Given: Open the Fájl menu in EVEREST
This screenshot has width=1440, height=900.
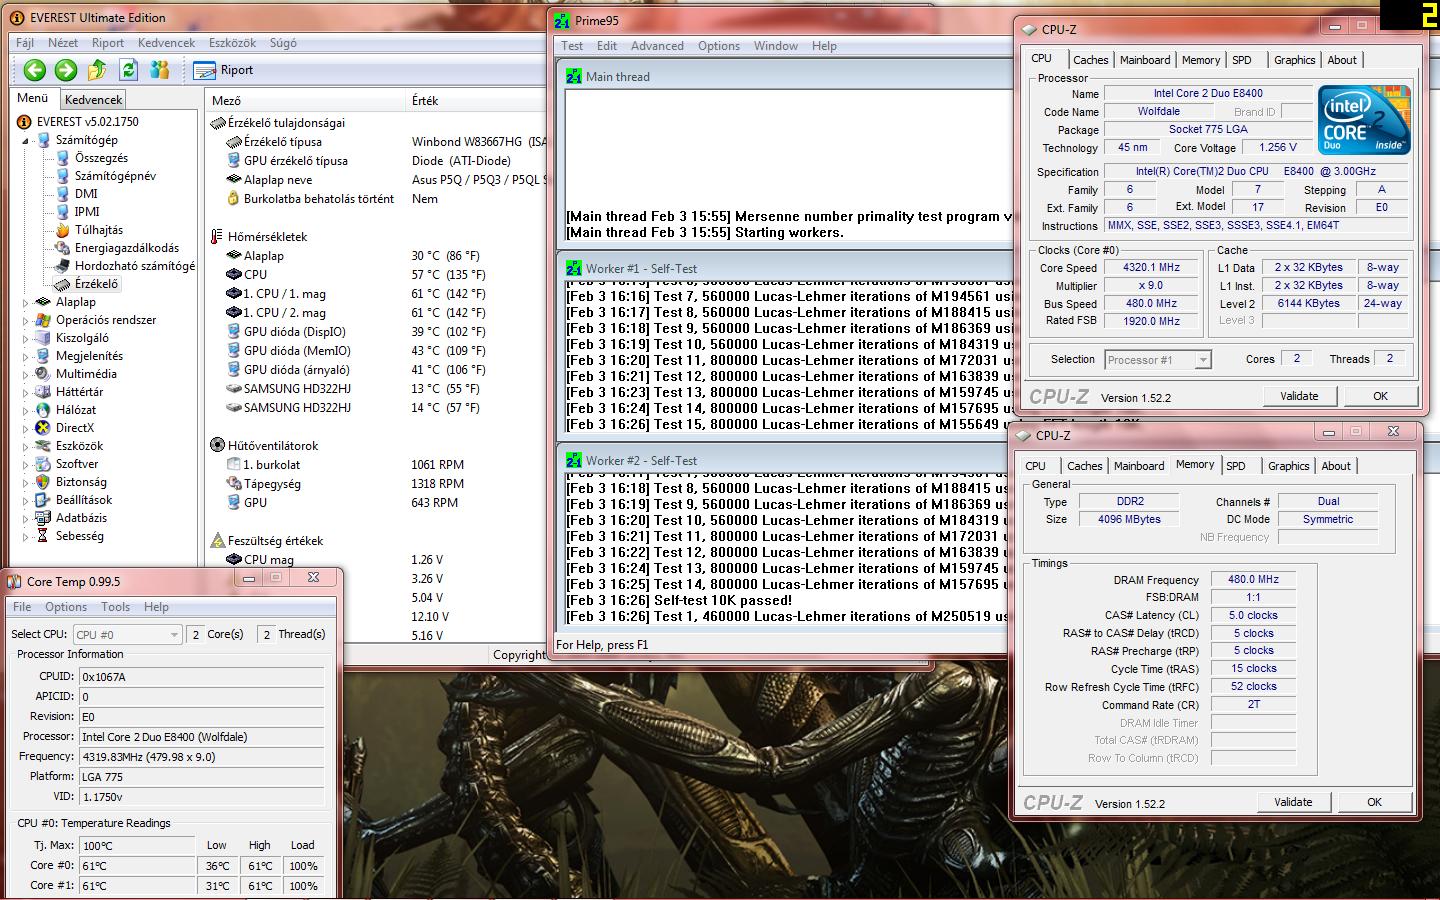Looking at the screenshot, I should pyautogui.click(x=25, y=43).
